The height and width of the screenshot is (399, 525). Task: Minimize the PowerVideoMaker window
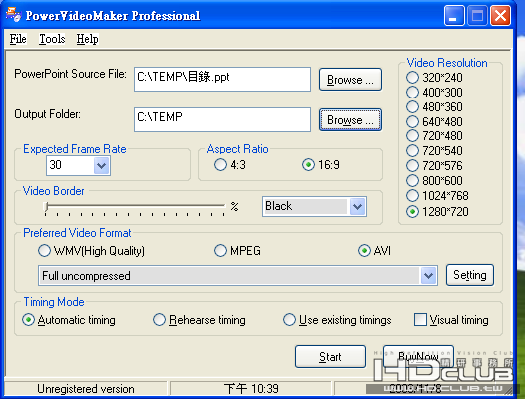click(454, 15)
